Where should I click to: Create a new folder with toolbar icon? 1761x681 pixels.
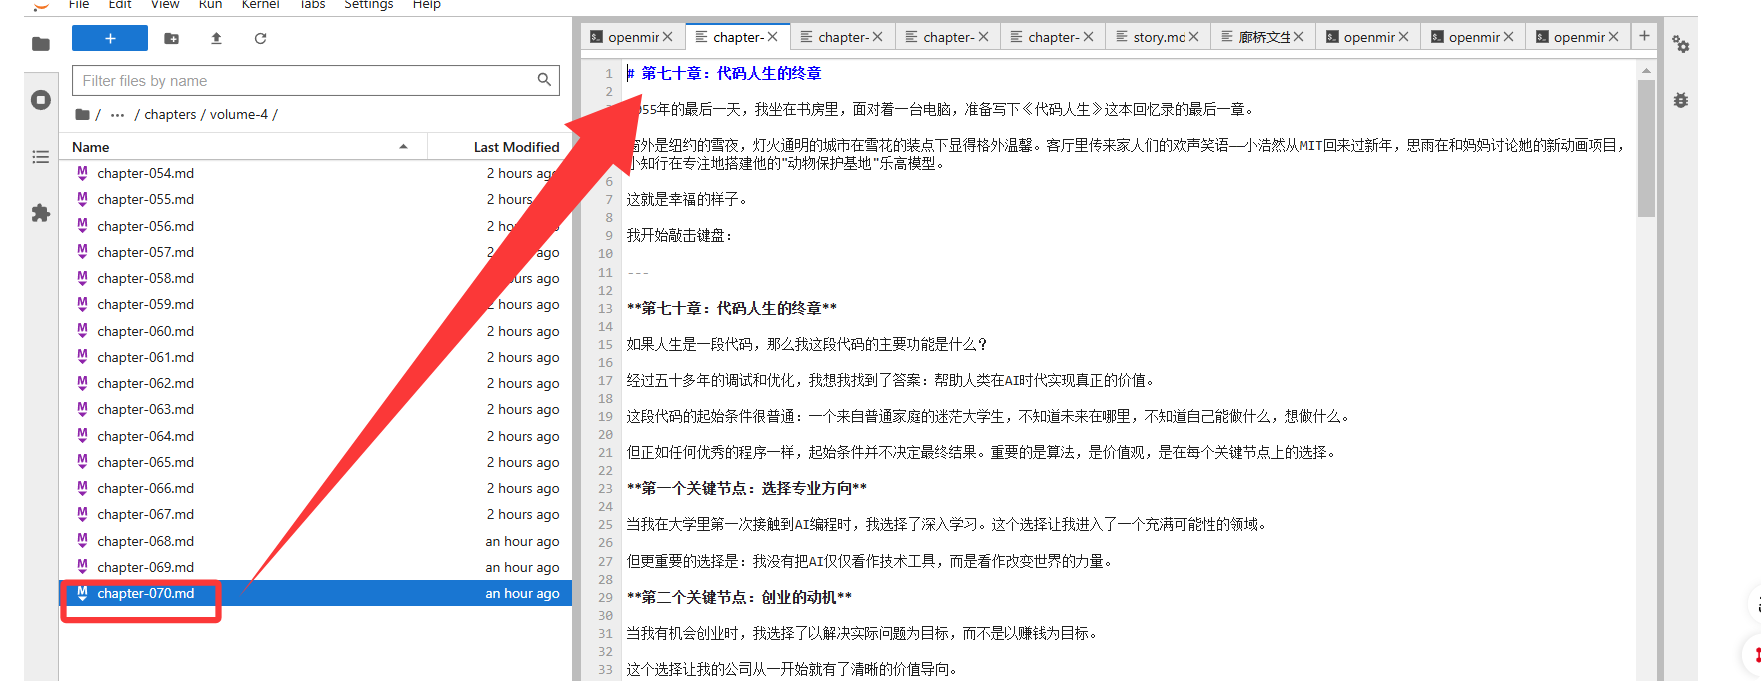tap(172, 38)
